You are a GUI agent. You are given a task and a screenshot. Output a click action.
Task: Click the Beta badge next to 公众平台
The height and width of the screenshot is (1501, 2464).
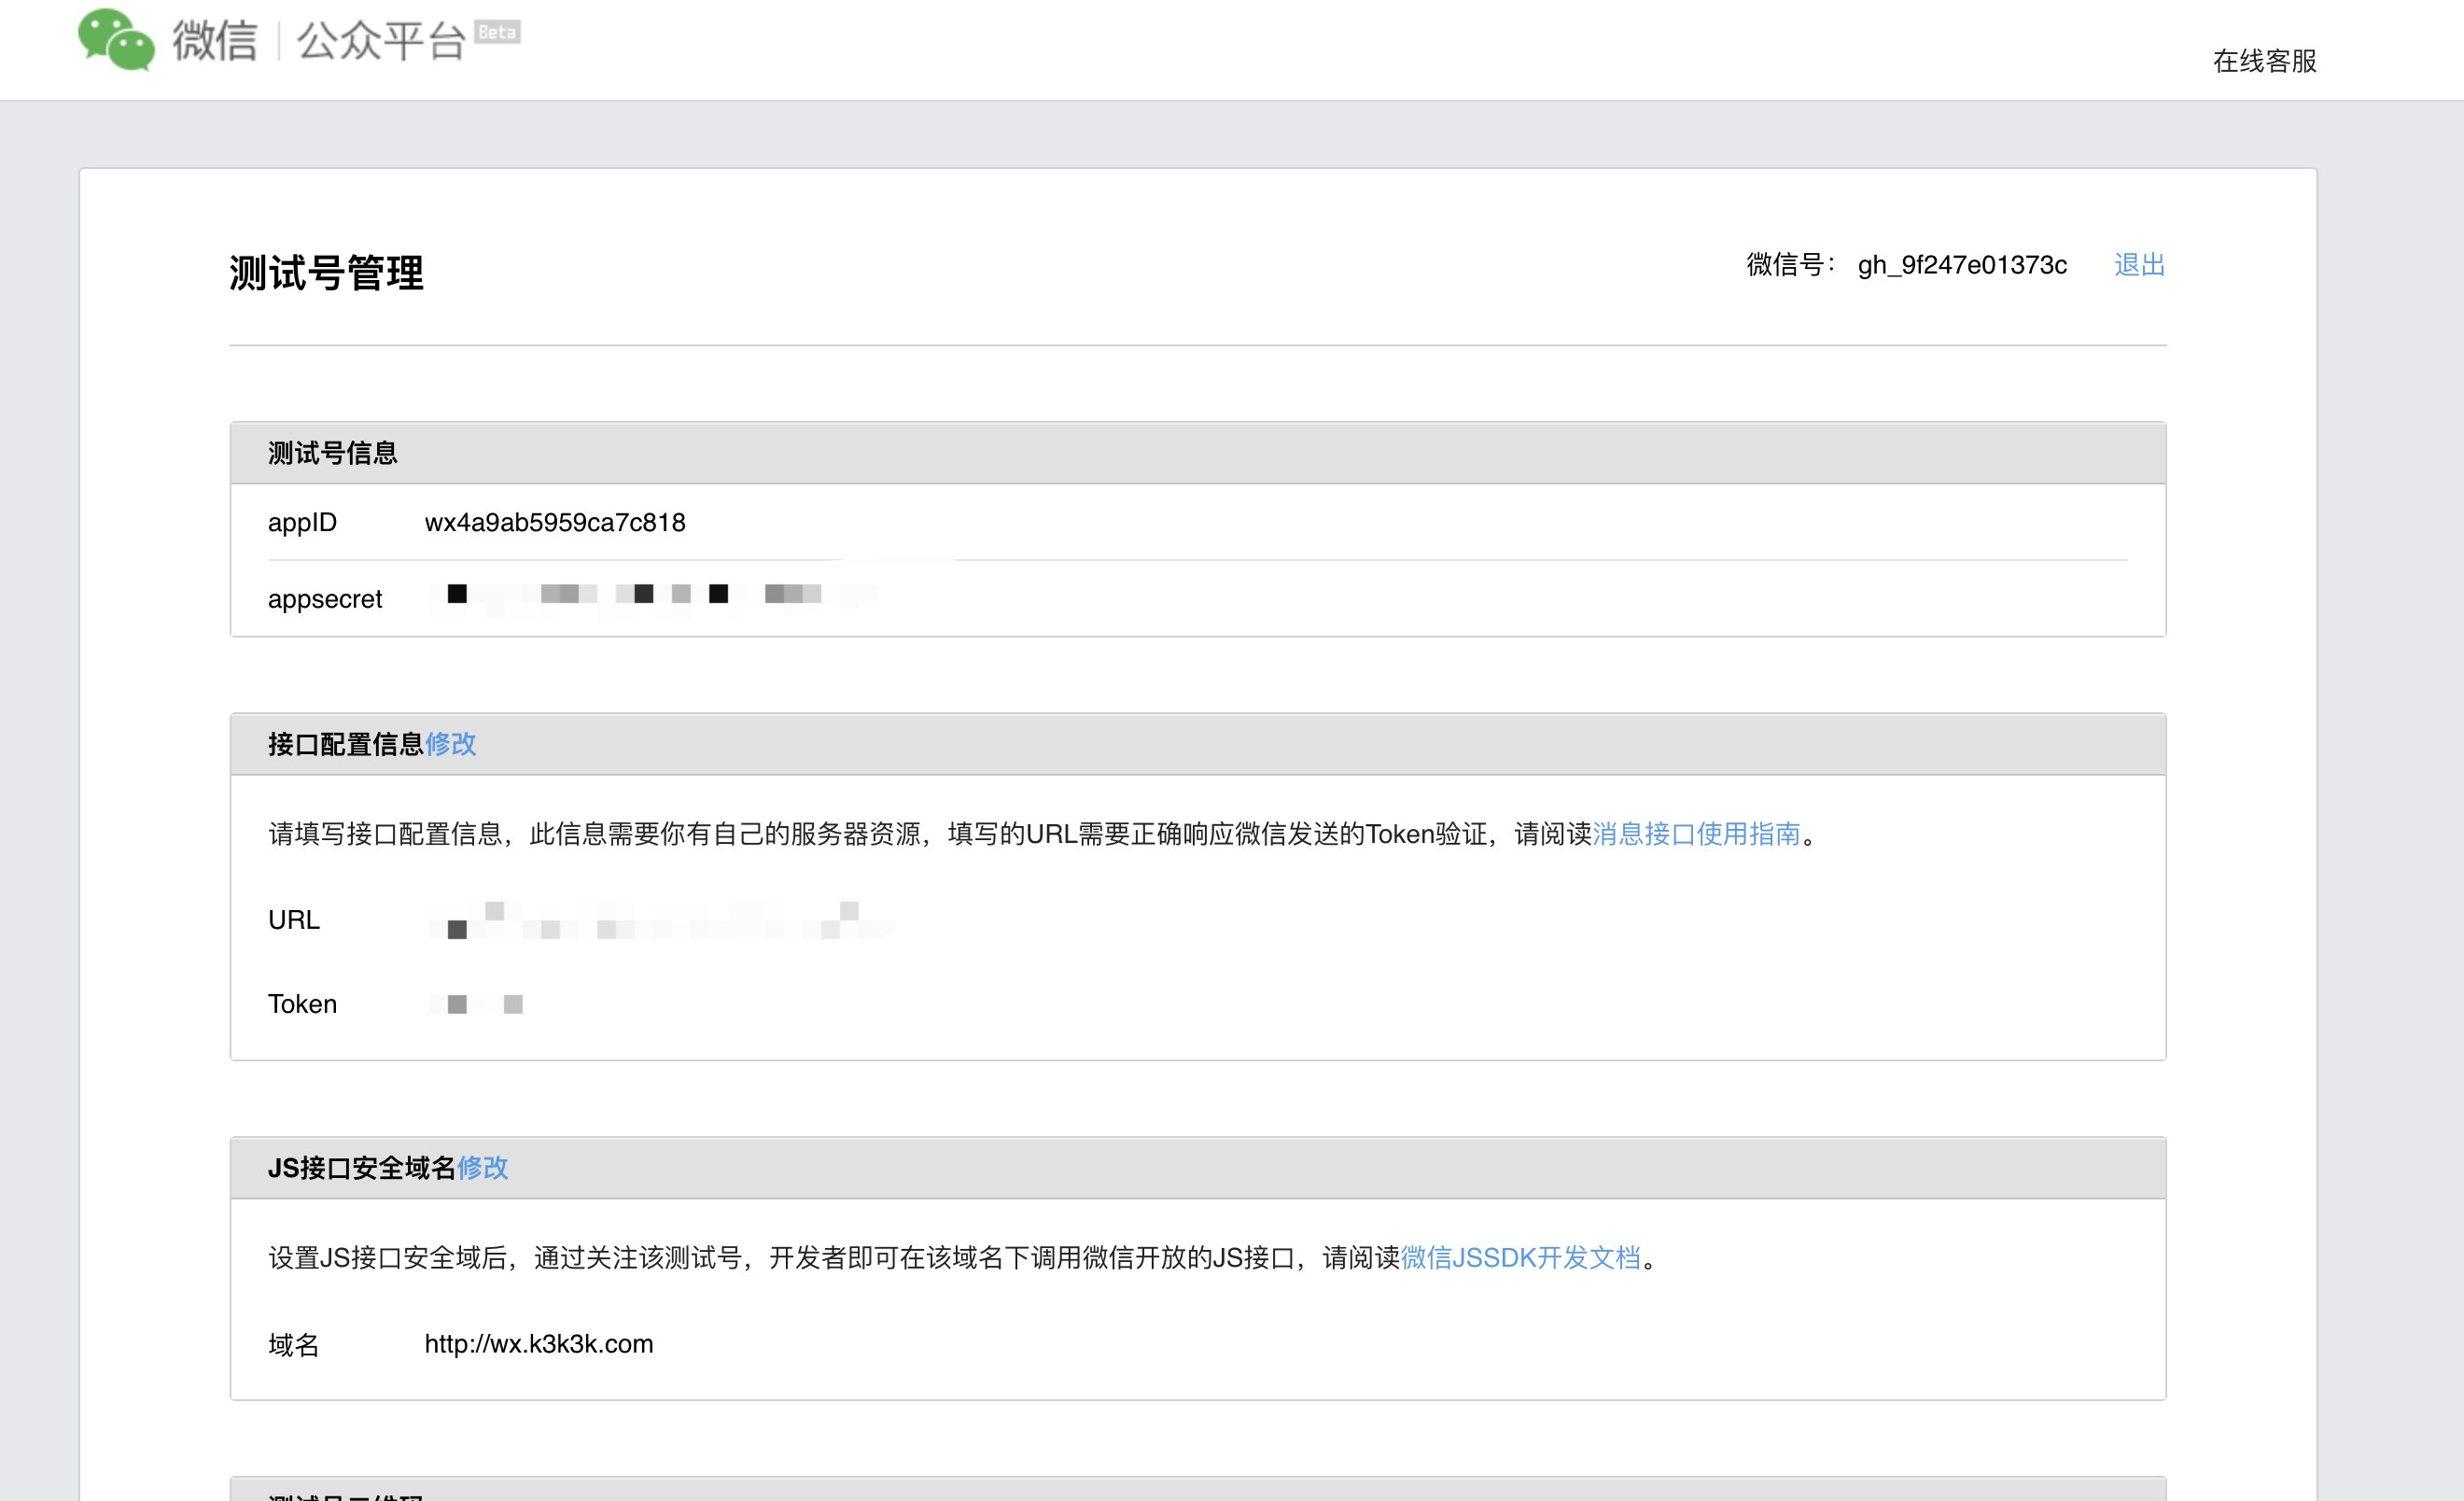click(497, 32)
